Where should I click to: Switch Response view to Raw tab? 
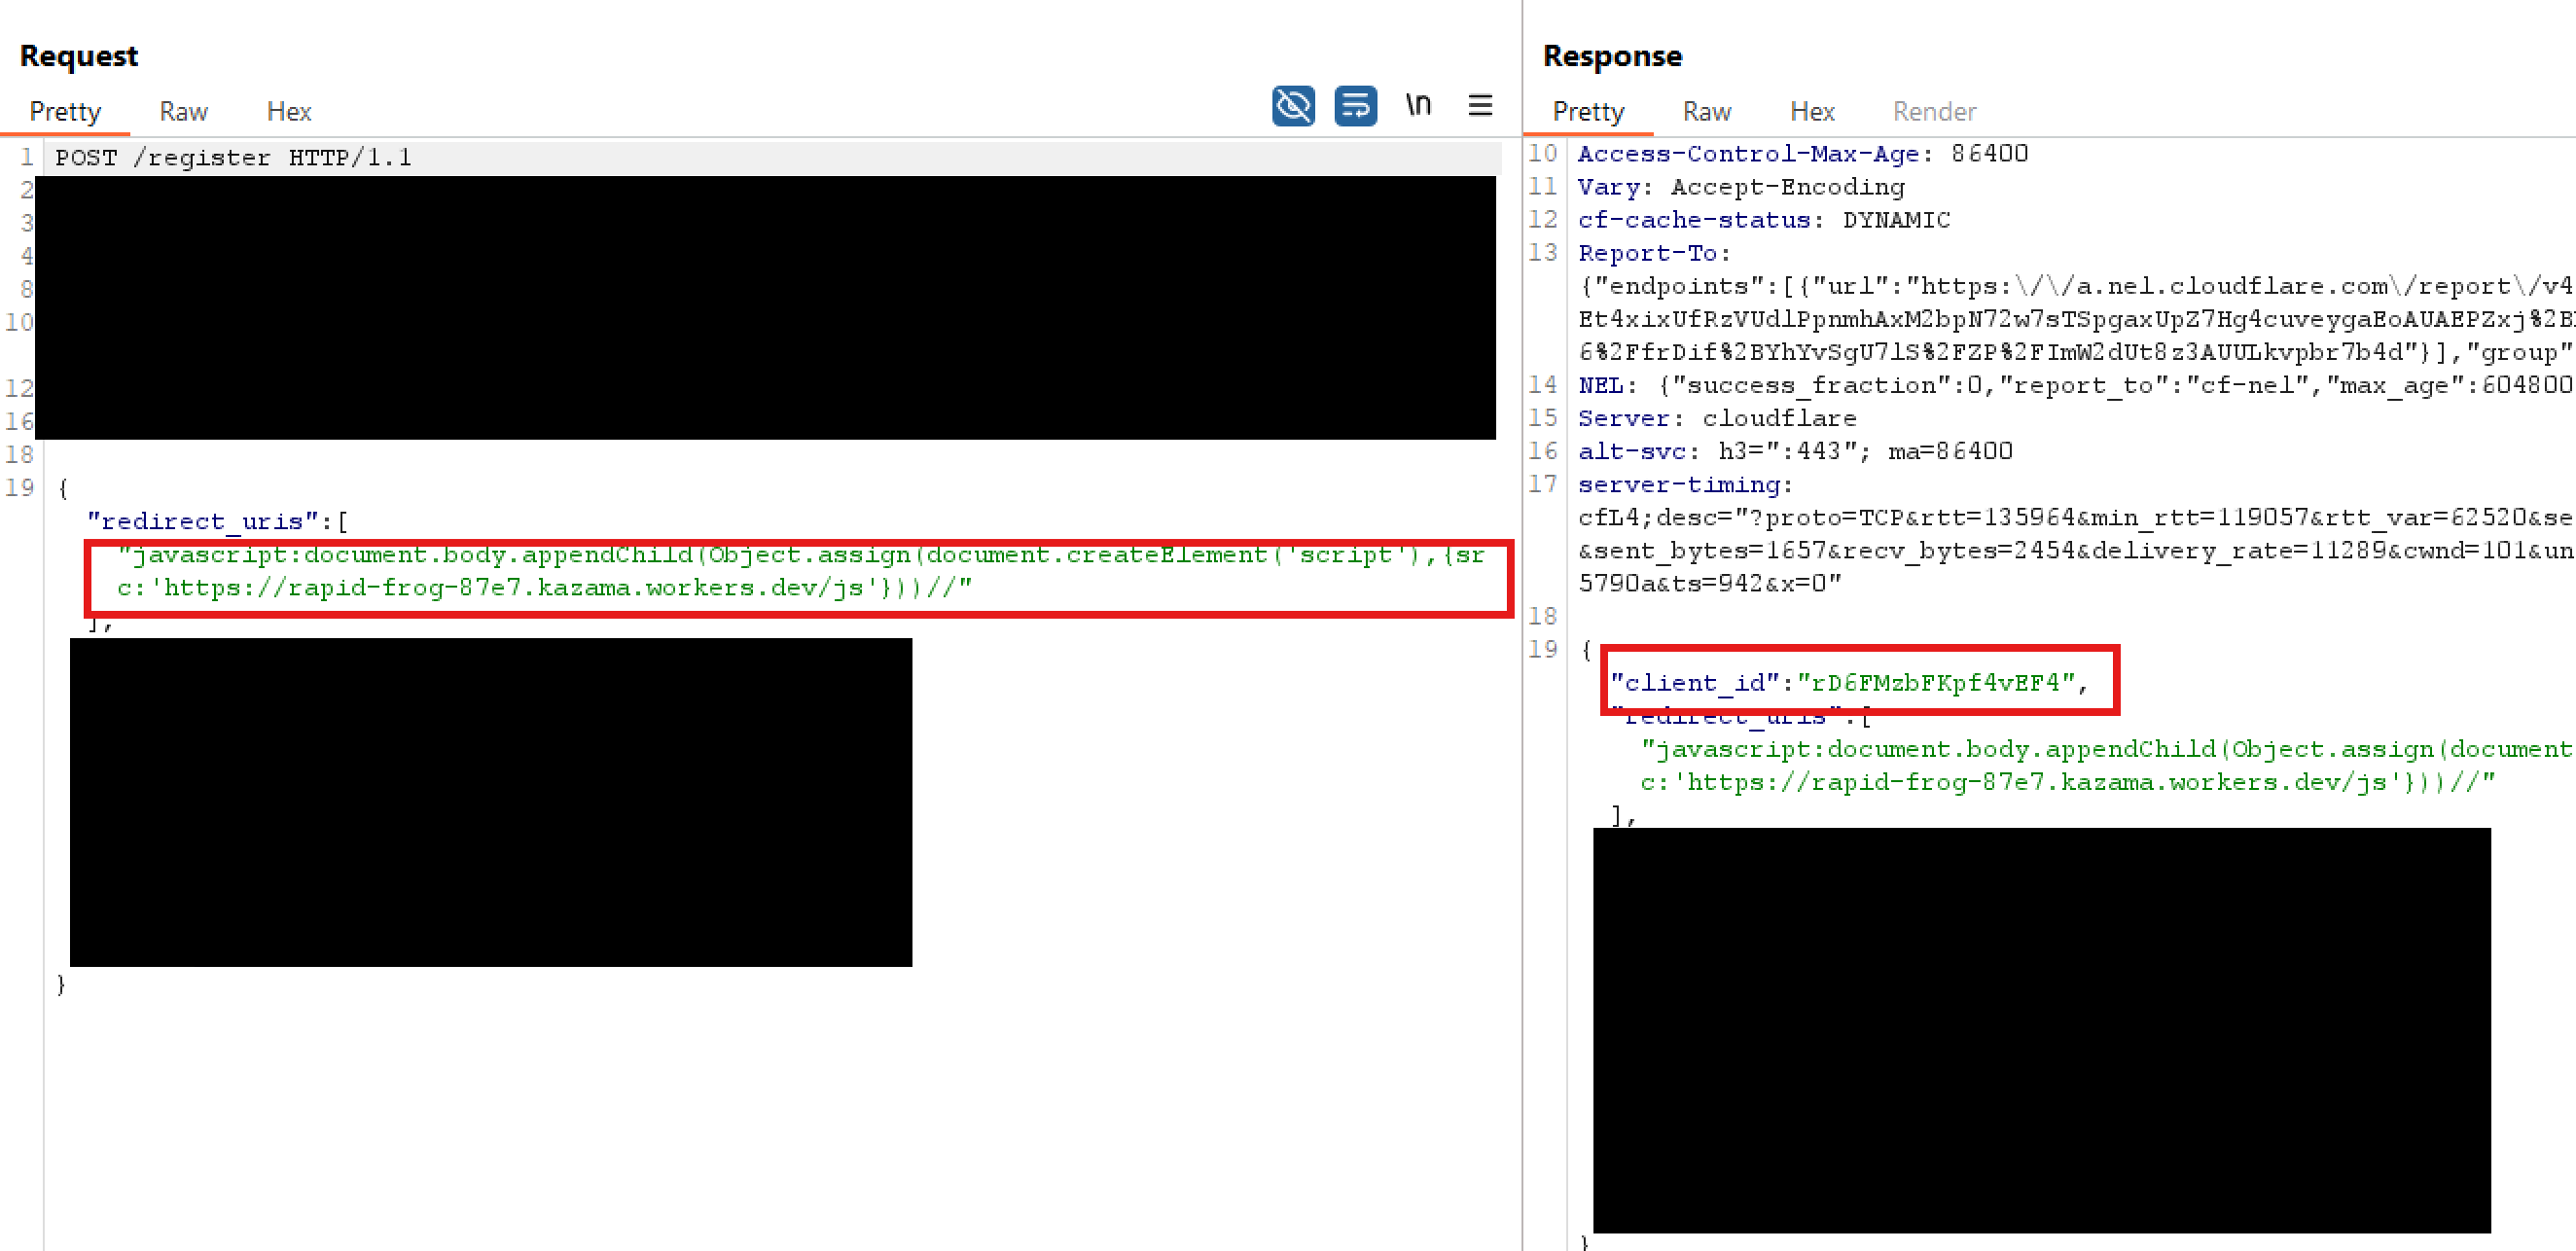pyautogui.click(x=1706, y=111)
